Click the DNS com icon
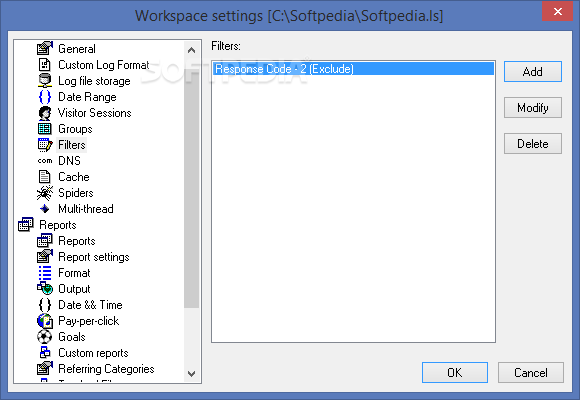Screen dimensions: 580x400 click(45, 161)
